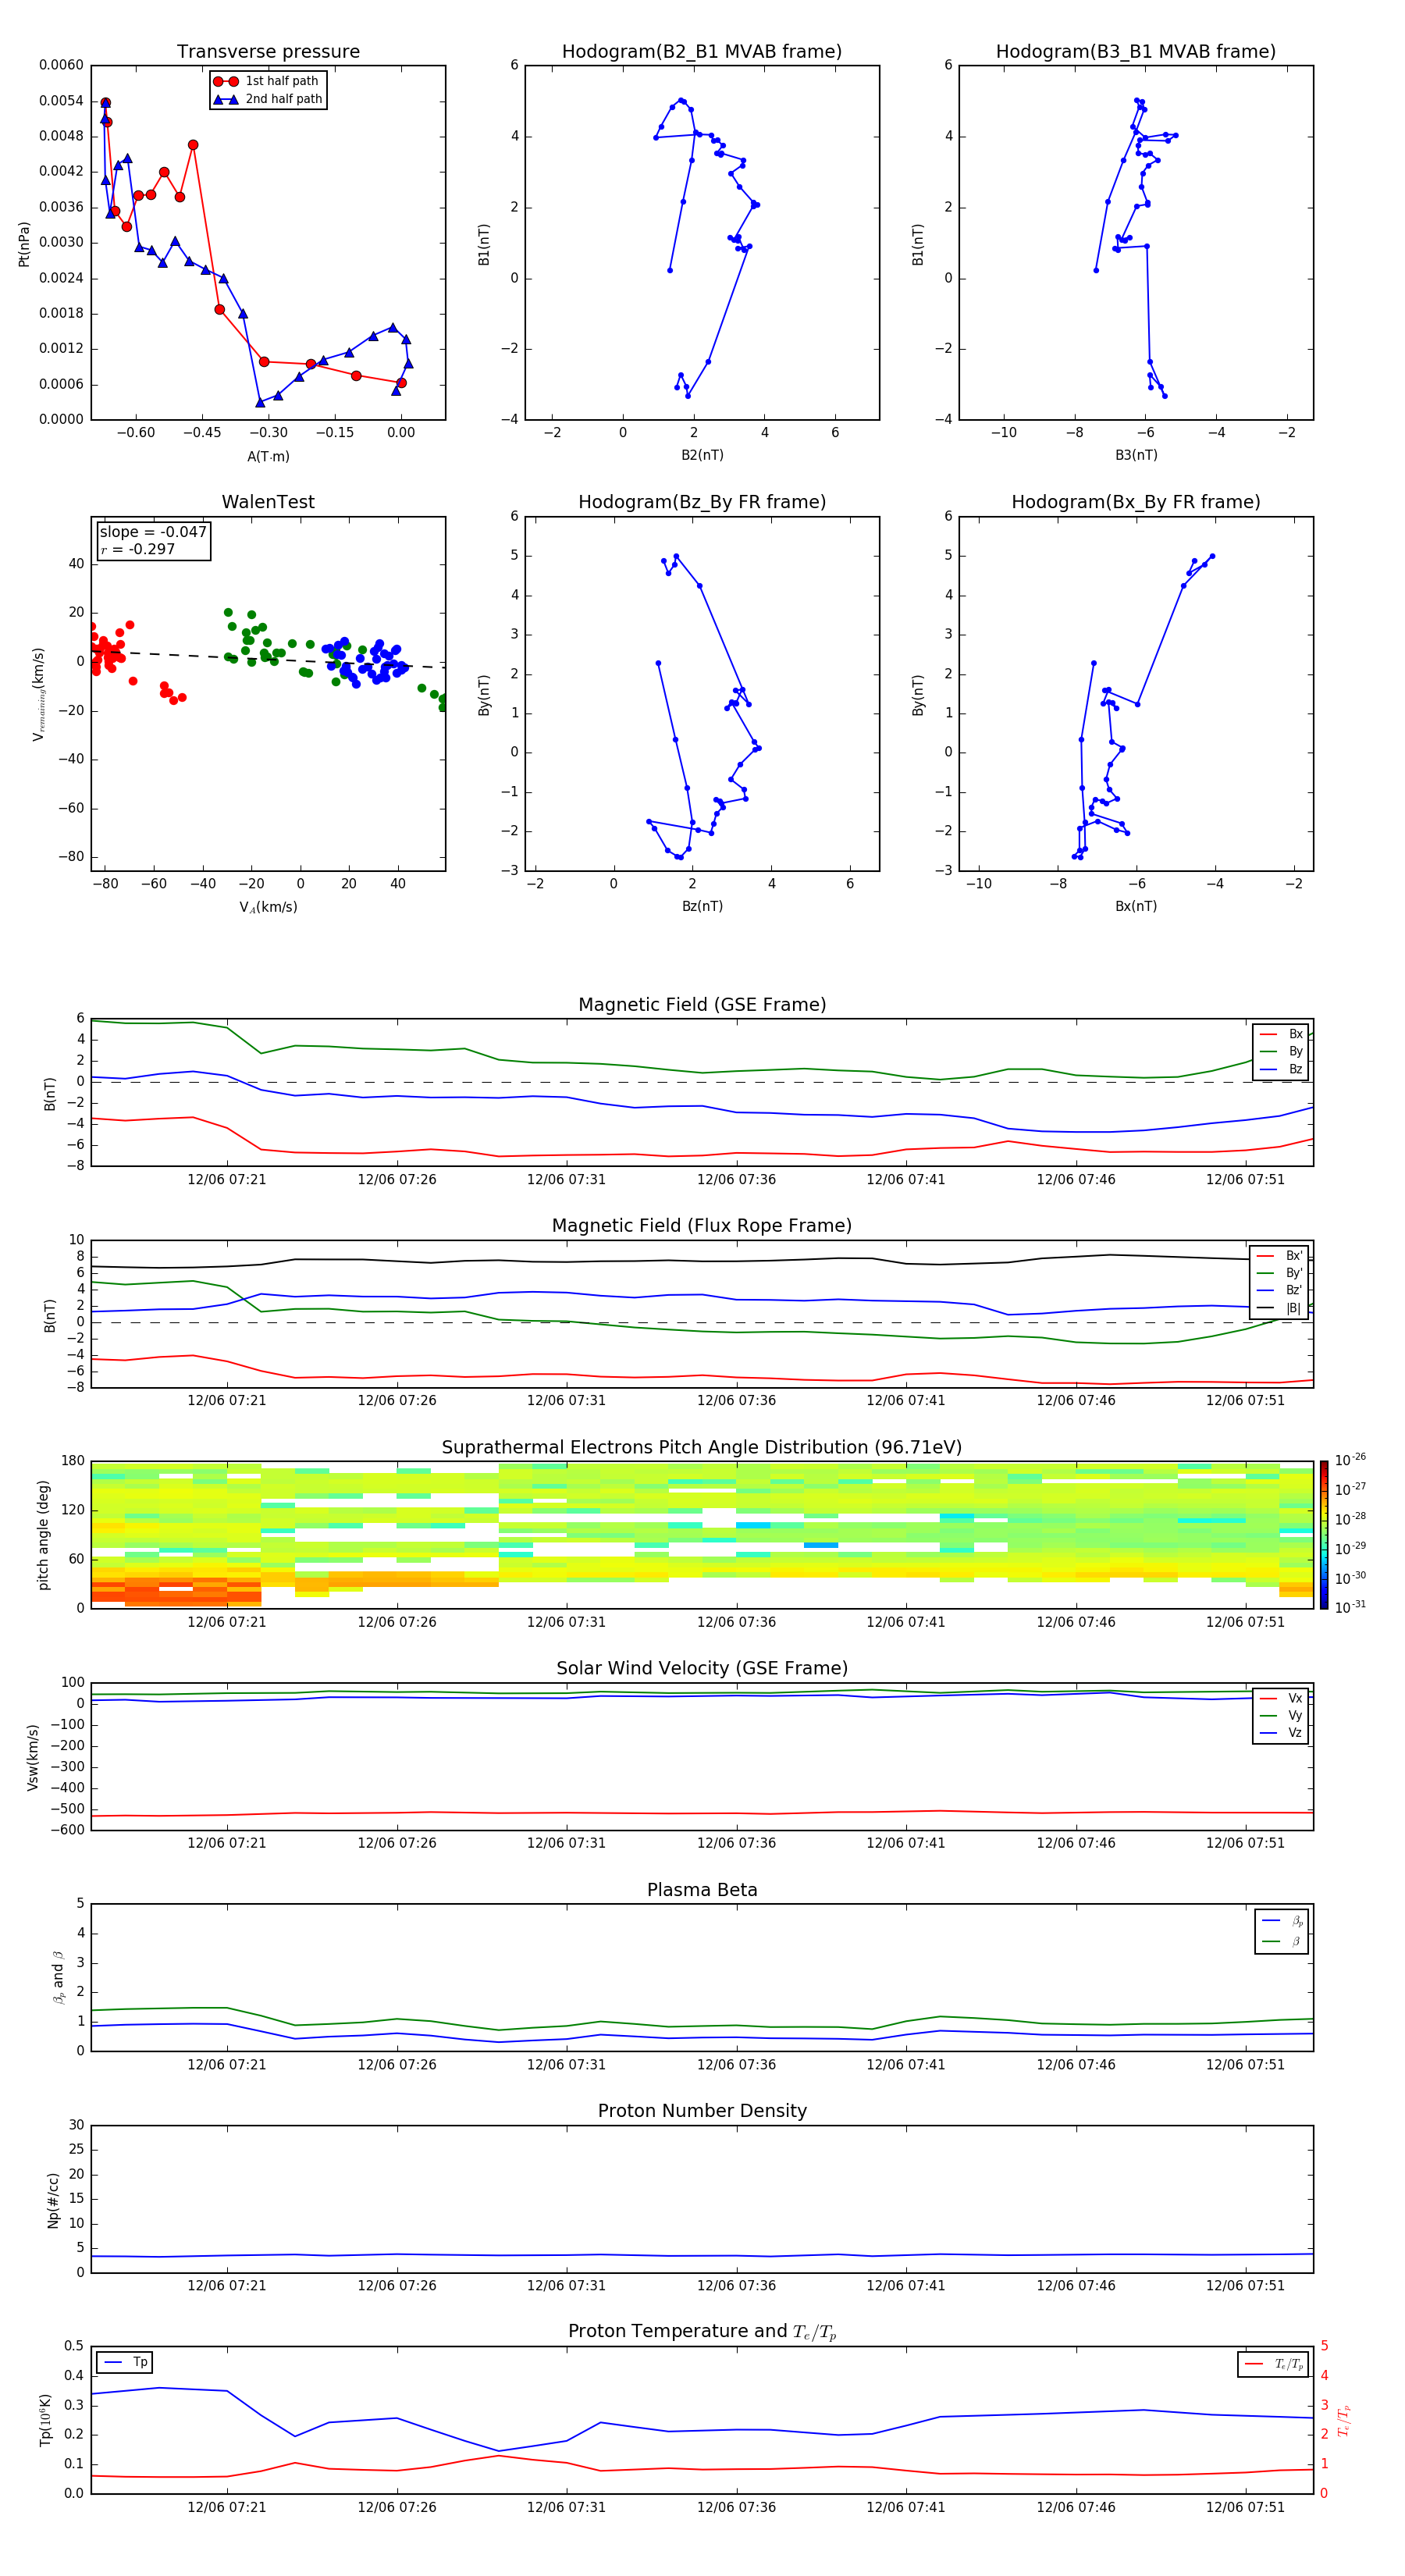Click the "Magnetic Field (GSE Frame)" title
Screen dimensions: 1405x2576
click(702, 1005)
